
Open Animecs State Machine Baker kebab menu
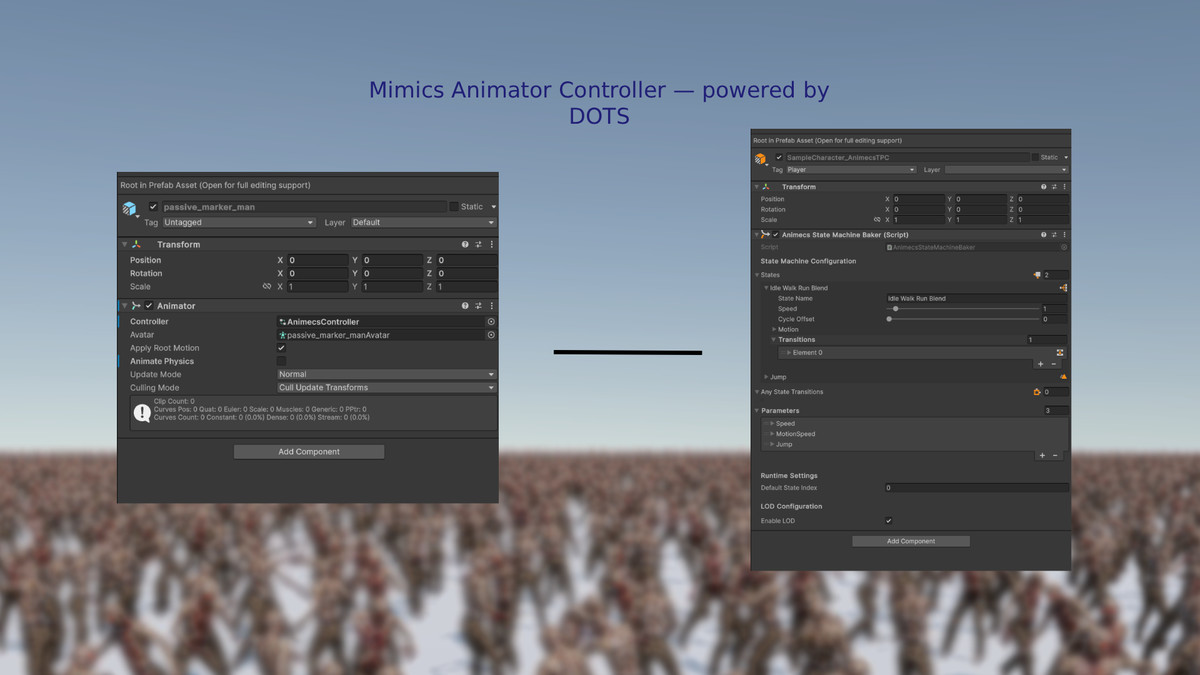pos(1064,235)
